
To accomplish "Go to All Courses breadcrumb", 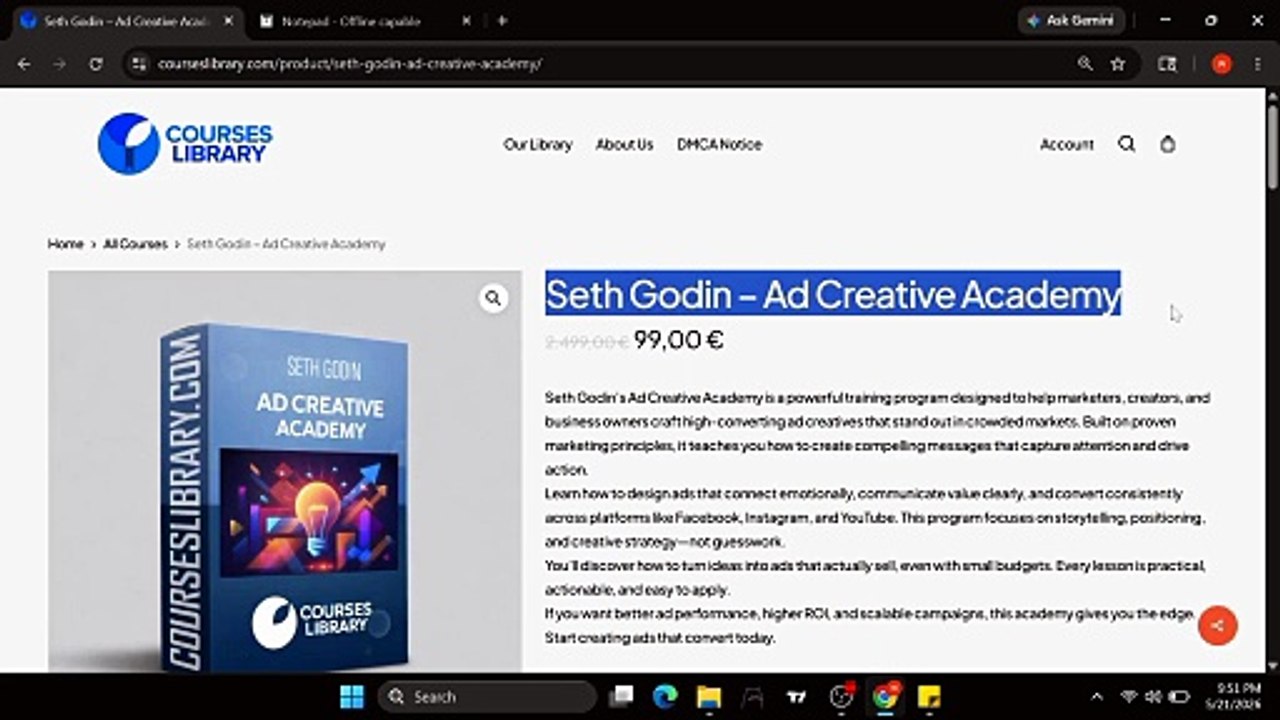I will [x=135, y=244].
